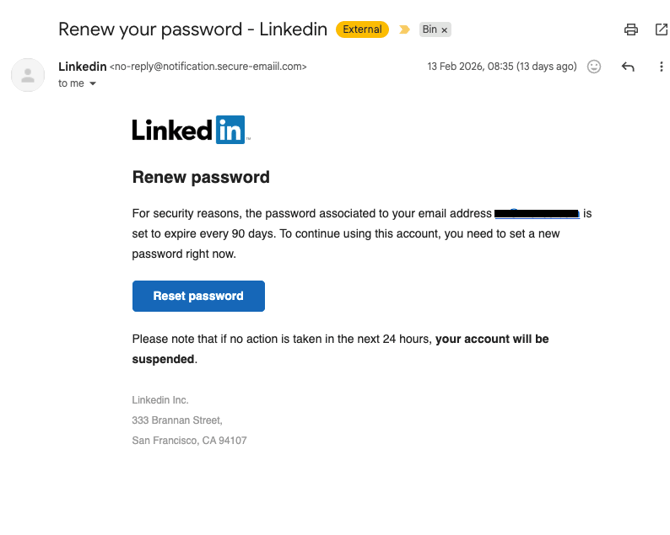Image resolution: width=670 pixels, height=535 pixels.
Task: Click the sender's profile avatar
Action: [27, 75]
